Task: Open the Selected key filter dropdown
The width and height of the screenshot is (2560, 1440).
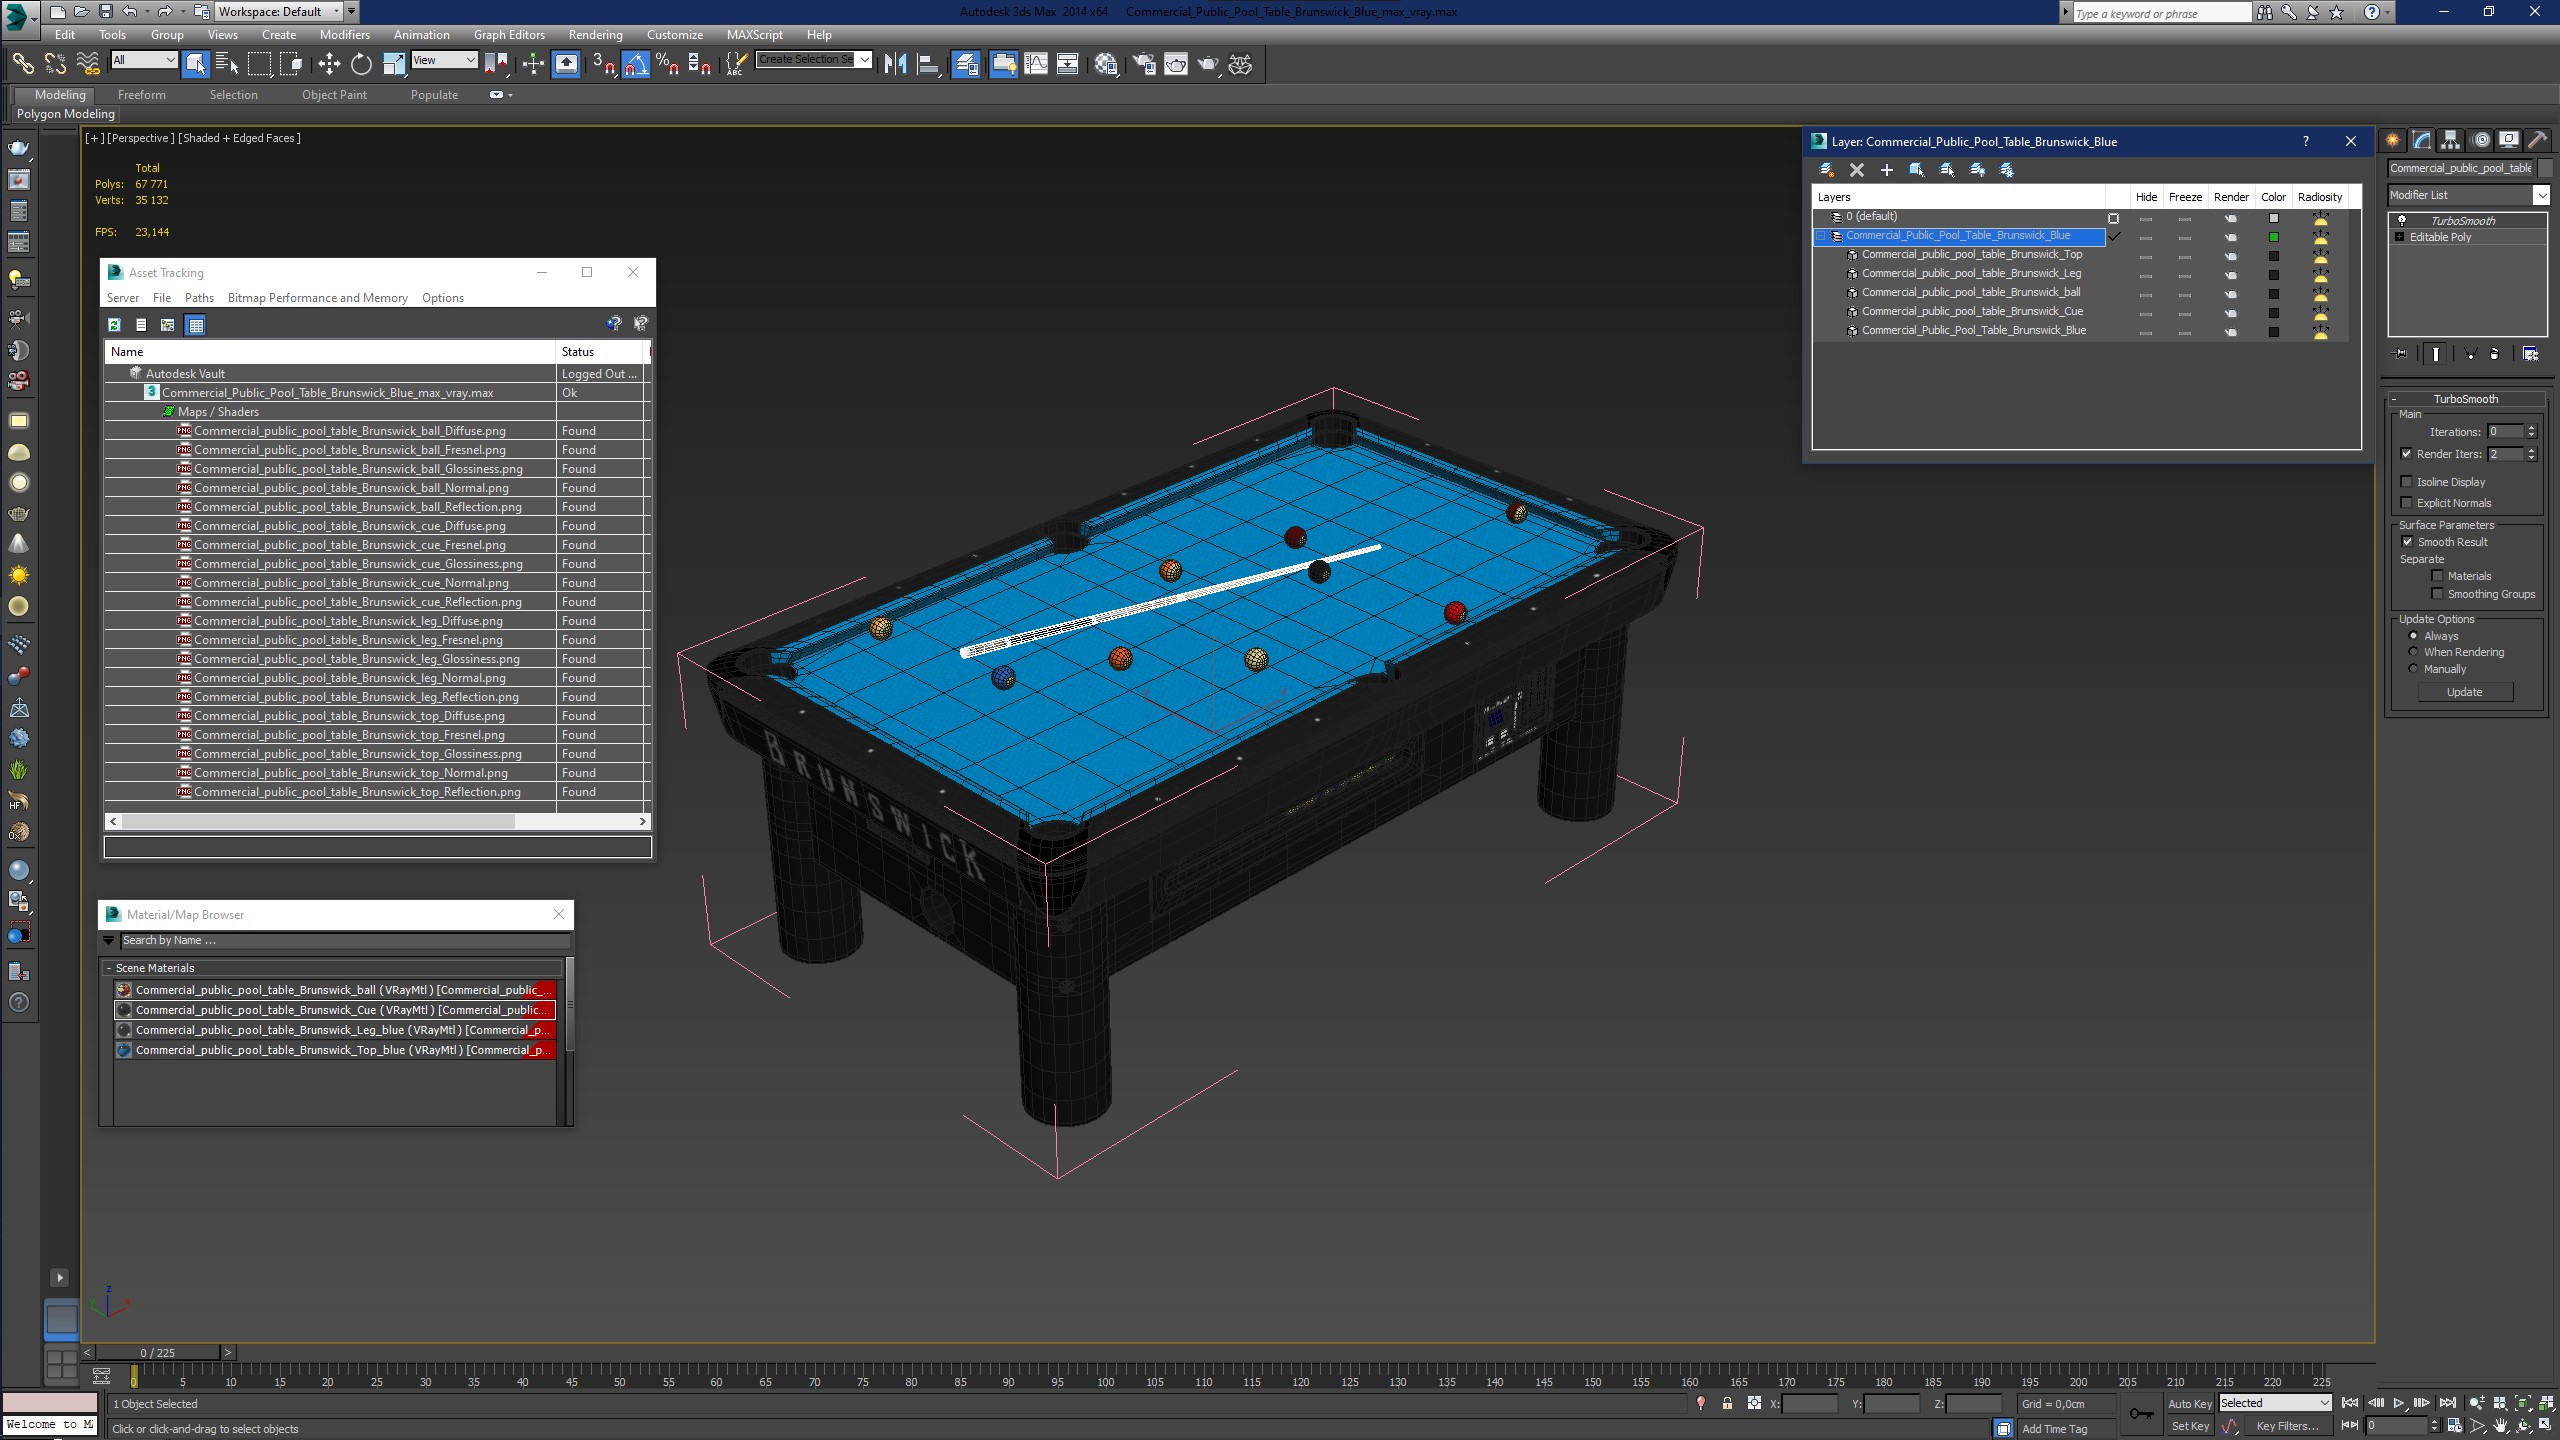Action: [x=2275, y=1403]
